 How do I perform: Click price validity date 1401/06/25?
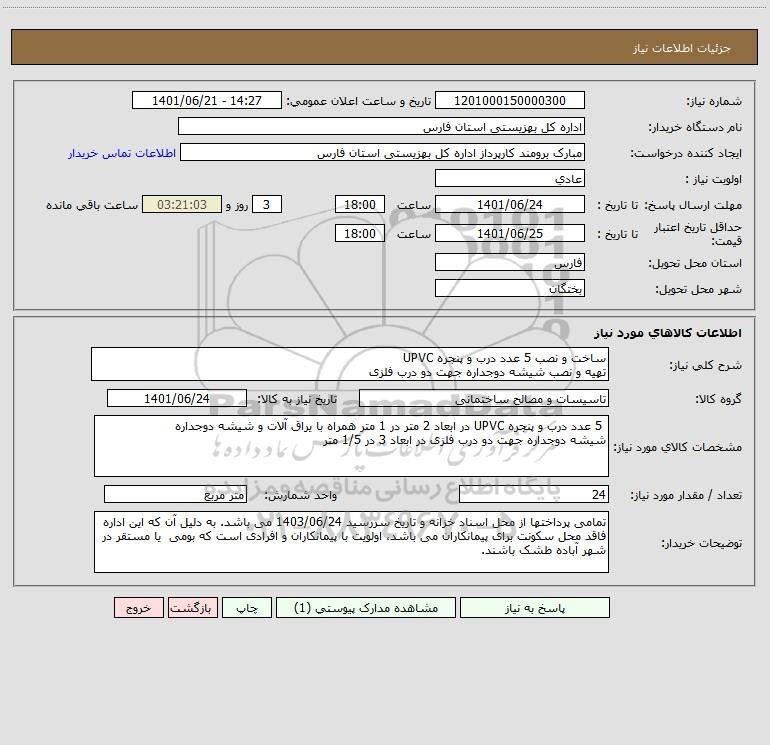[x=510, y=233]
